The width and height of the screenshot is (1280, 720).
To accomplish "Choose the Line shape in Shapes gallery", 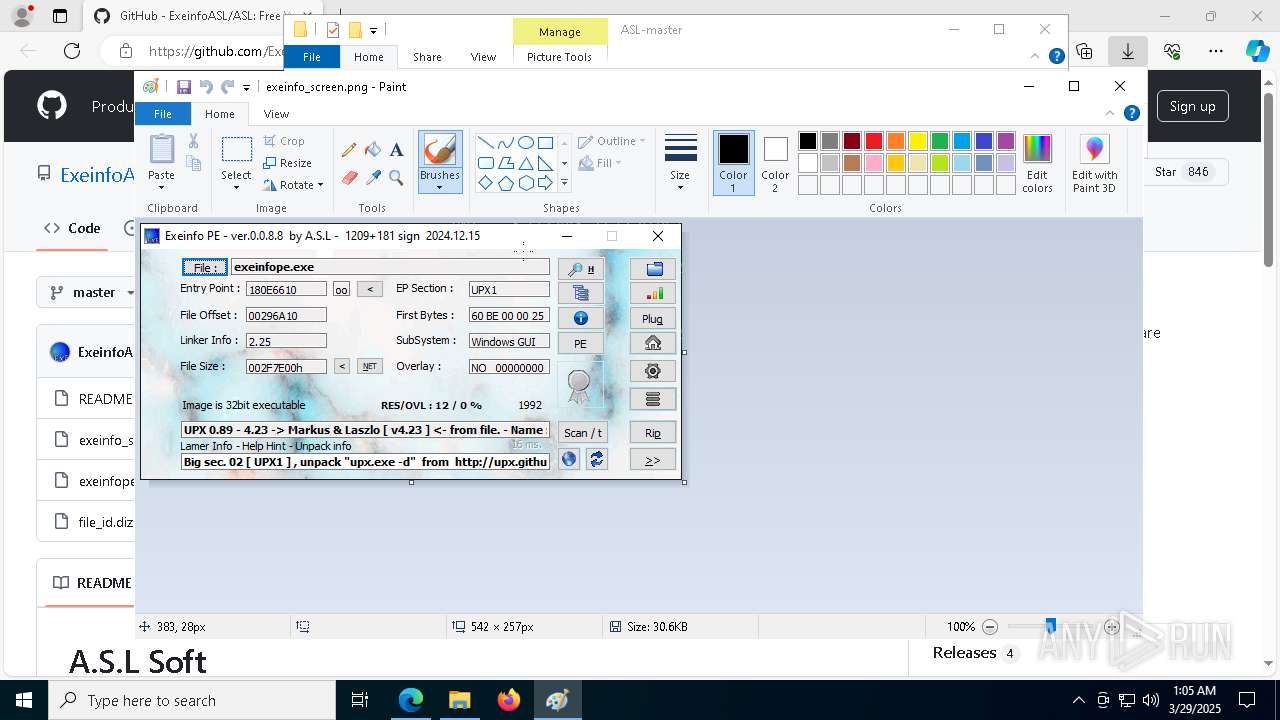I will 485,143.
